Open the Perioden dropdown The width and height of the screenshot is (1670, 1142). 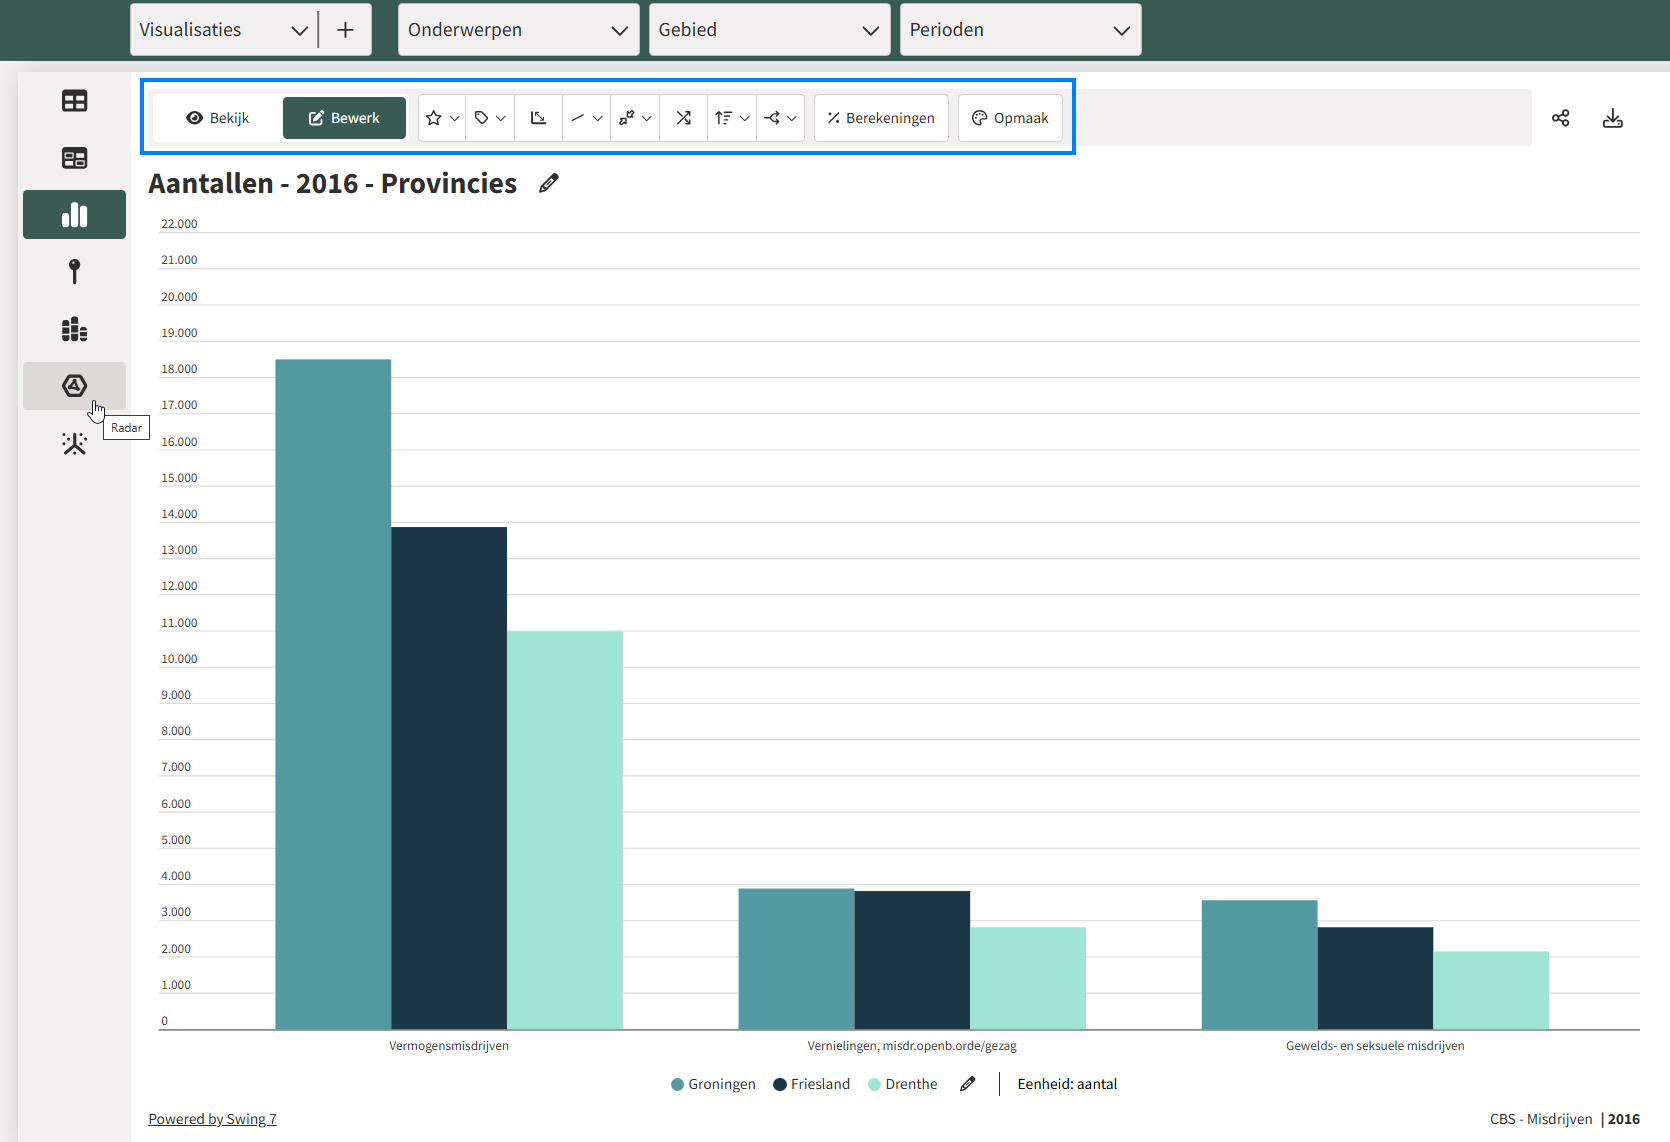[x=1020, y=30]
